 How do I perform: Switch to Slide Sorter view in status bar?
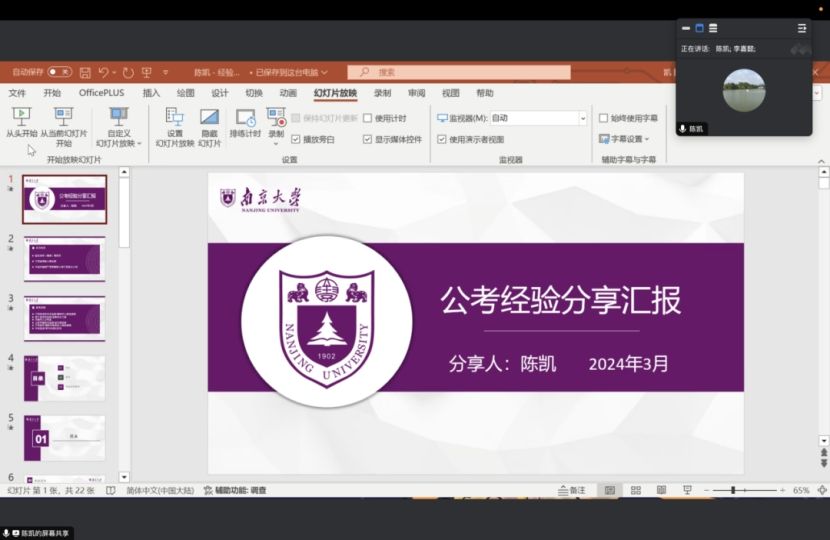tap(635, 491)
